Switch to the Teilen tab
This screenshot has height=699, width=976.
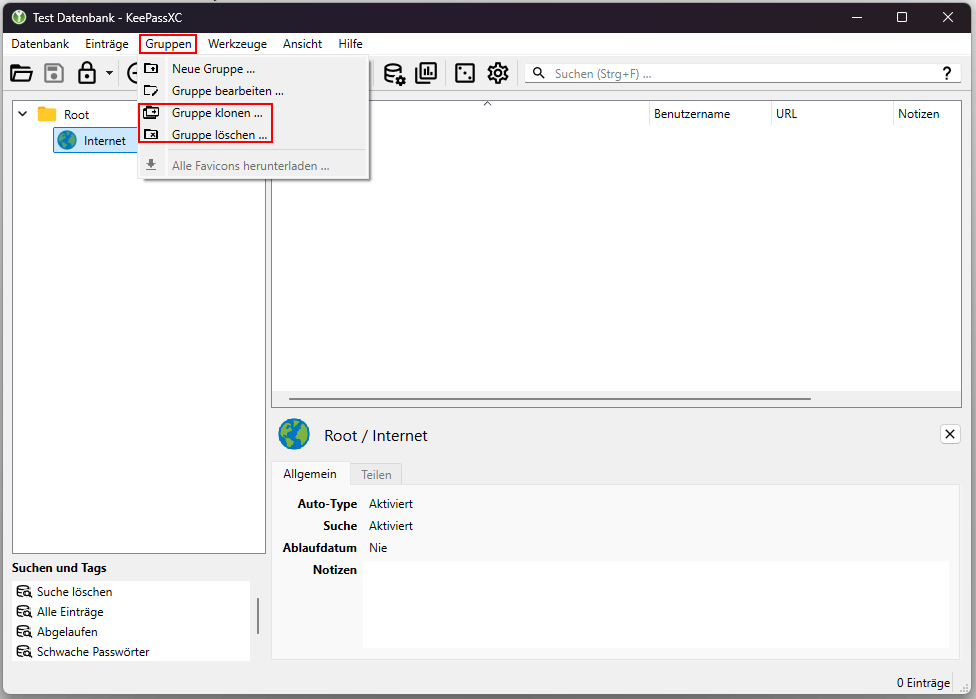[x=376, y=474]
